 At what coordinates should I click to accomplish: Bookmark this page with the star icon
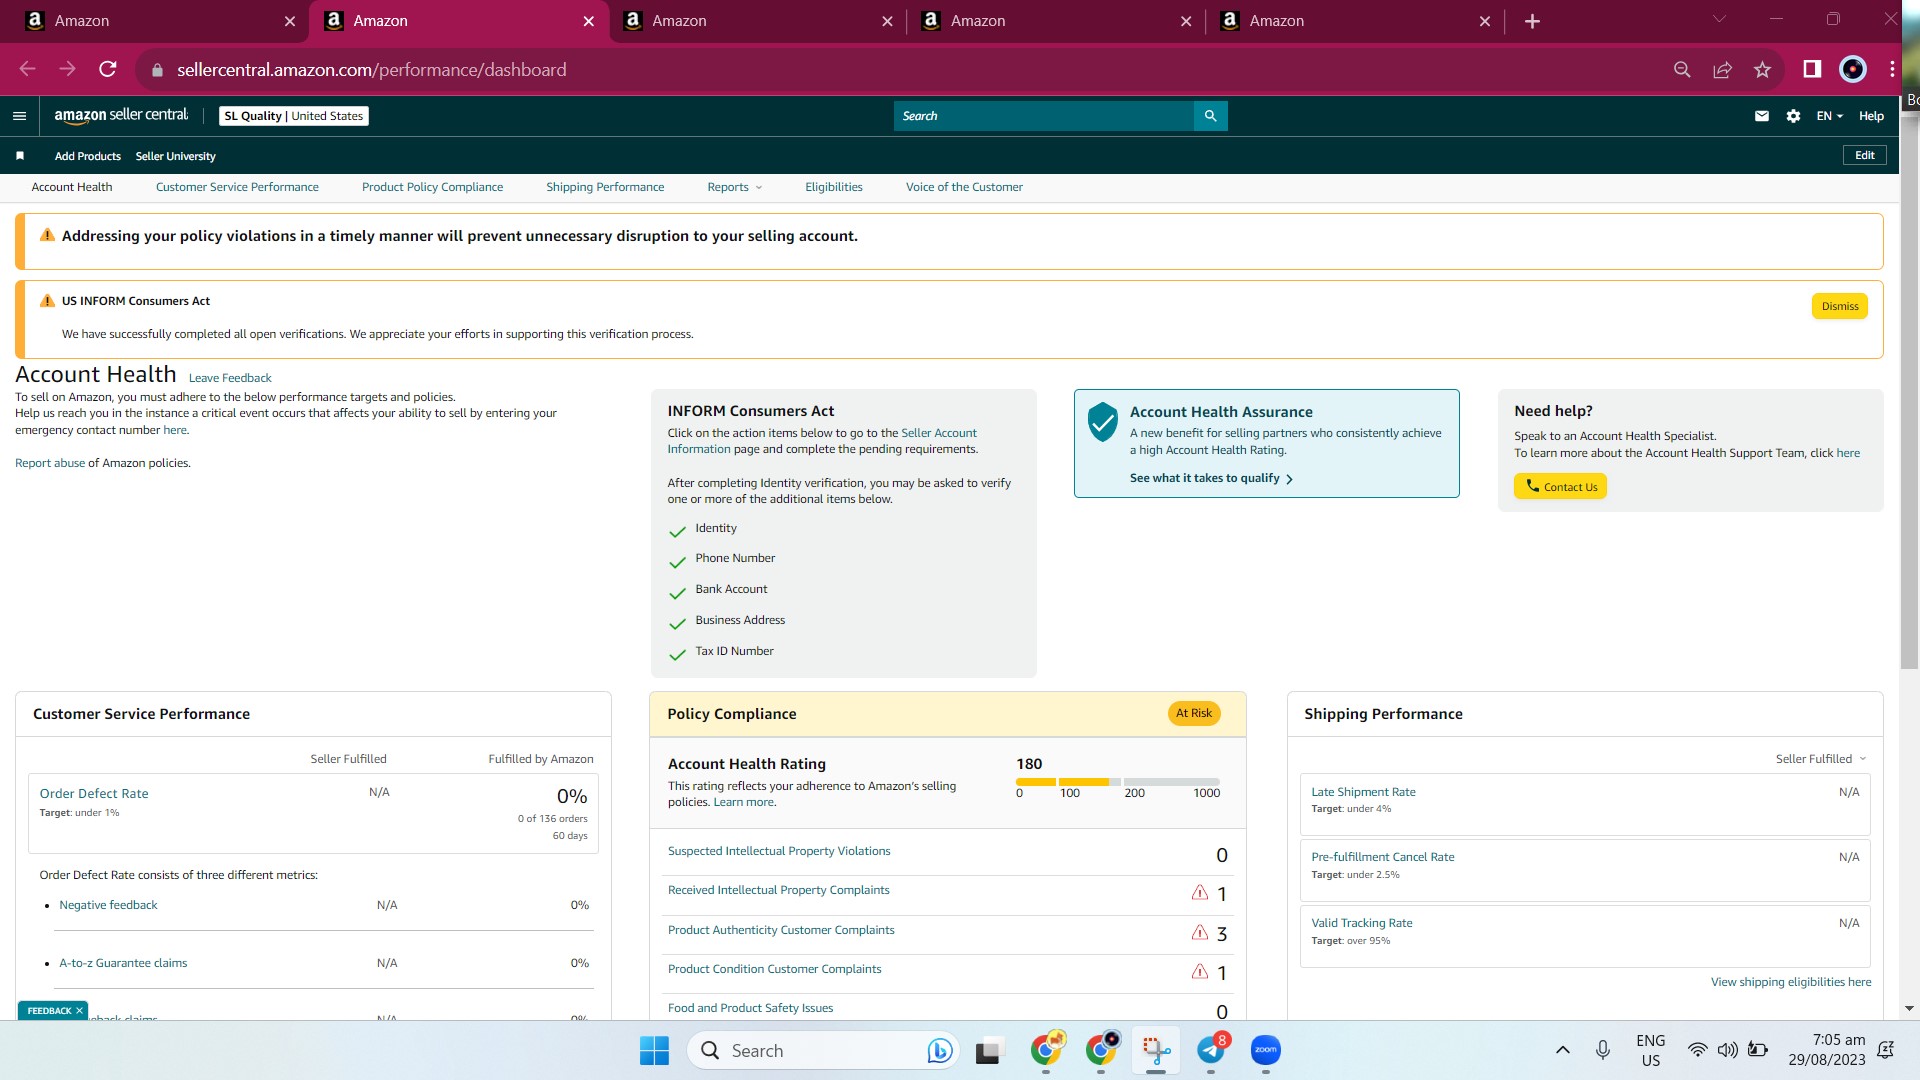pos(1762,69)
